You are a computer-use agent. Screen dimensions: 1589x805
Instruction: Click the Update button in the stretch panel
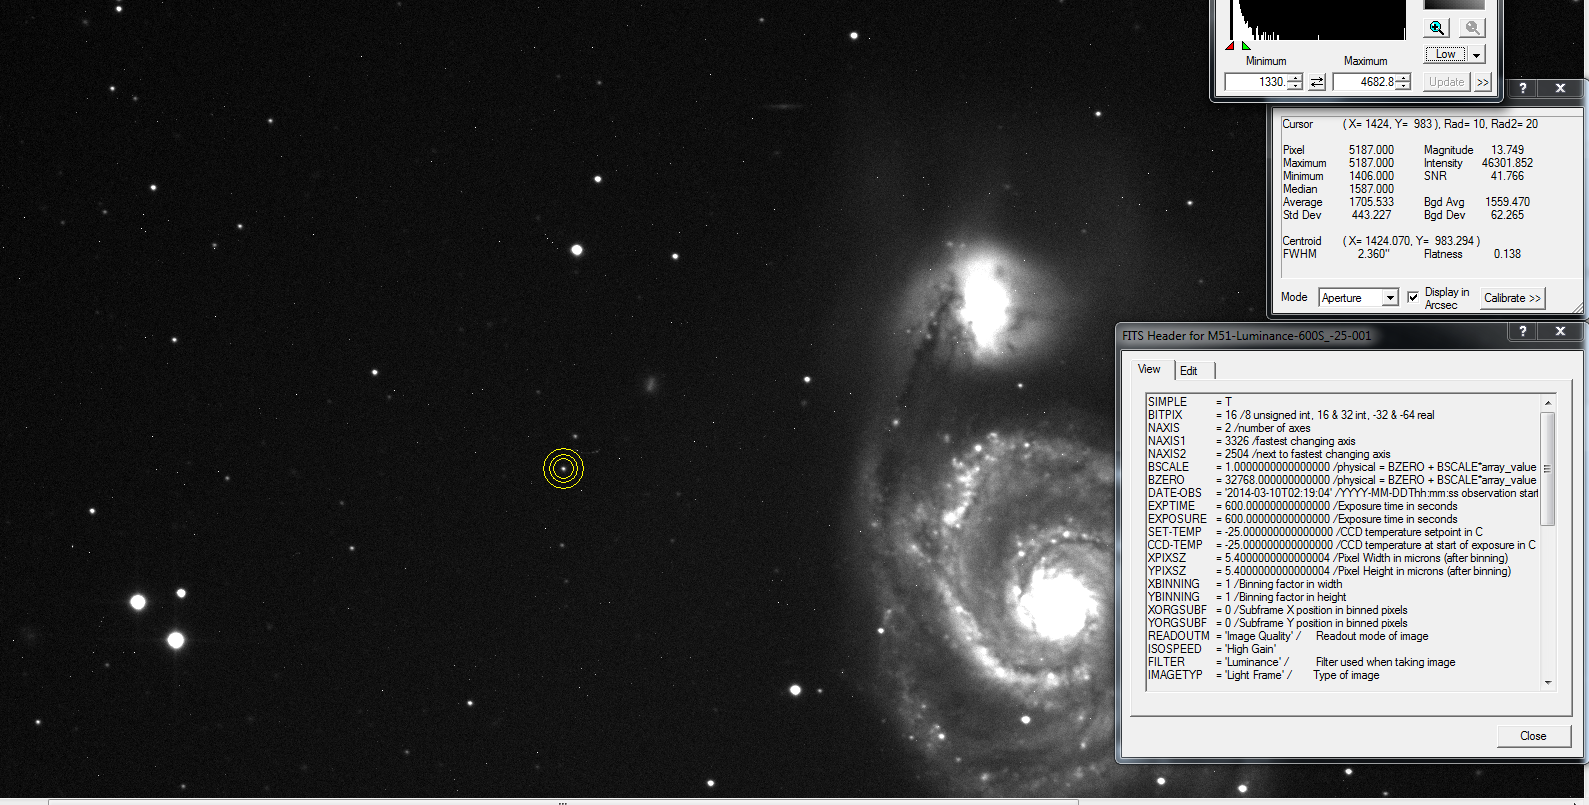point(1446,82)
